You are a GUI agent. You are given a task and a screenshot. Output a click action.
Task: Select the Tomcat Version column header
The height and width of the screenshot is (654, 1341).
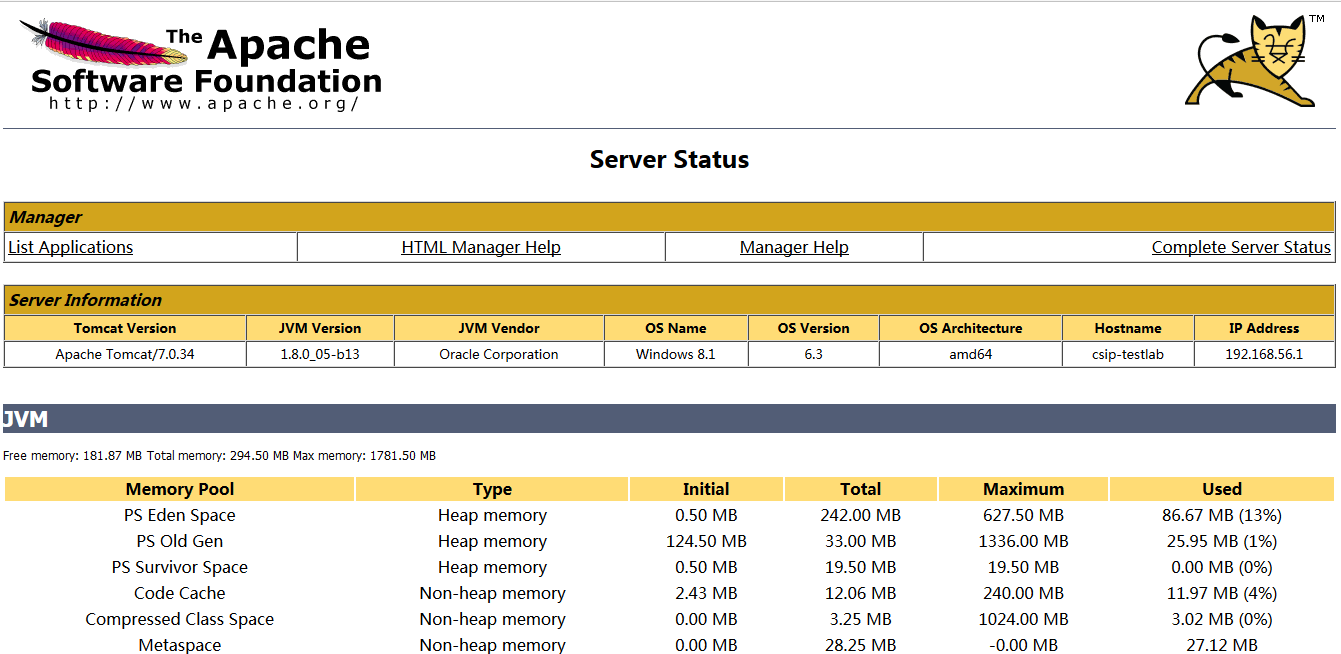[125, 328]
